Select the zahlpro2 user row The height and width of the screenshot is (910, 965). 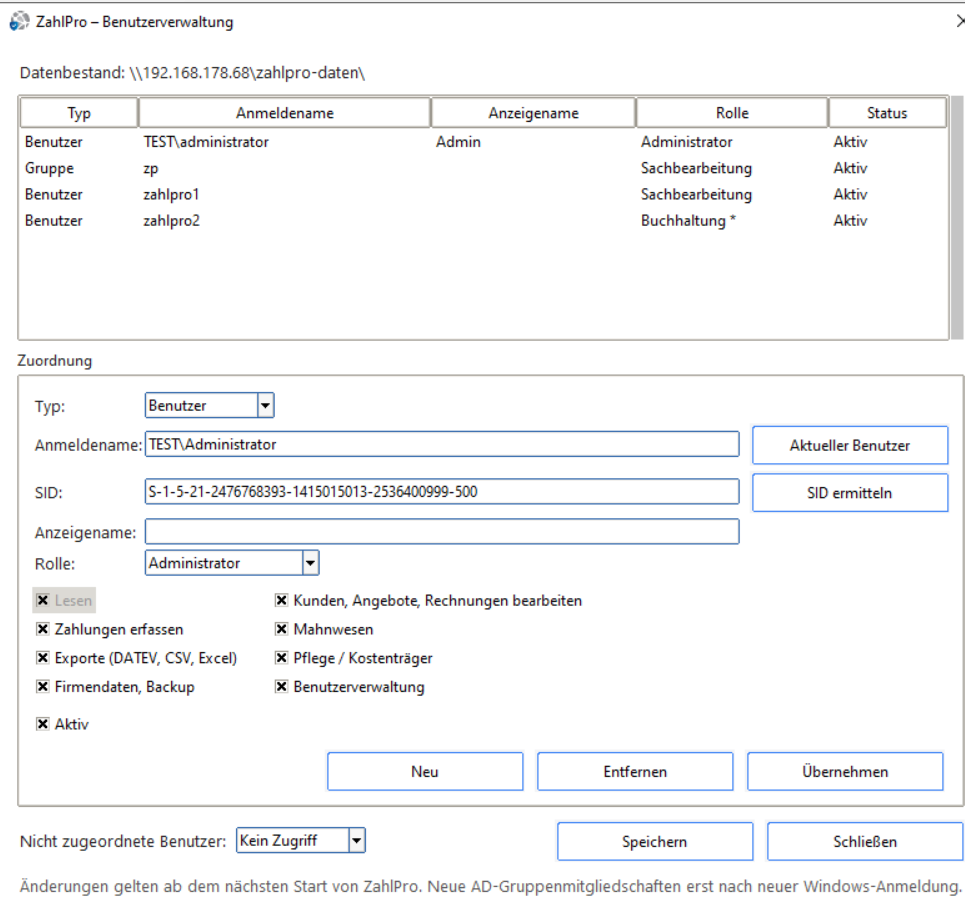point(483,220)
